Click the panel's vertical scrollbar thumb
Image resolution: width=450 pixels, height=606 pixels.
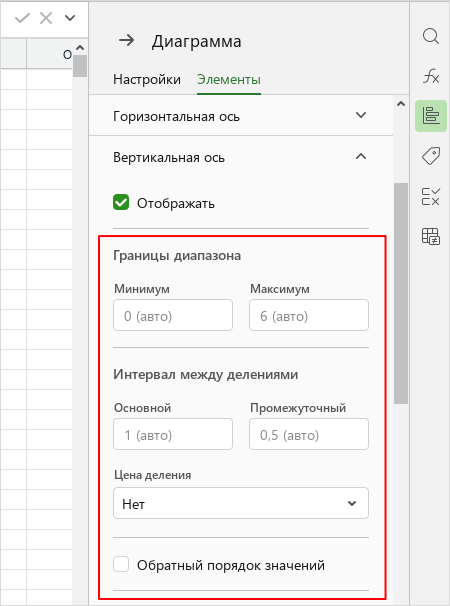tap(401, 294)
